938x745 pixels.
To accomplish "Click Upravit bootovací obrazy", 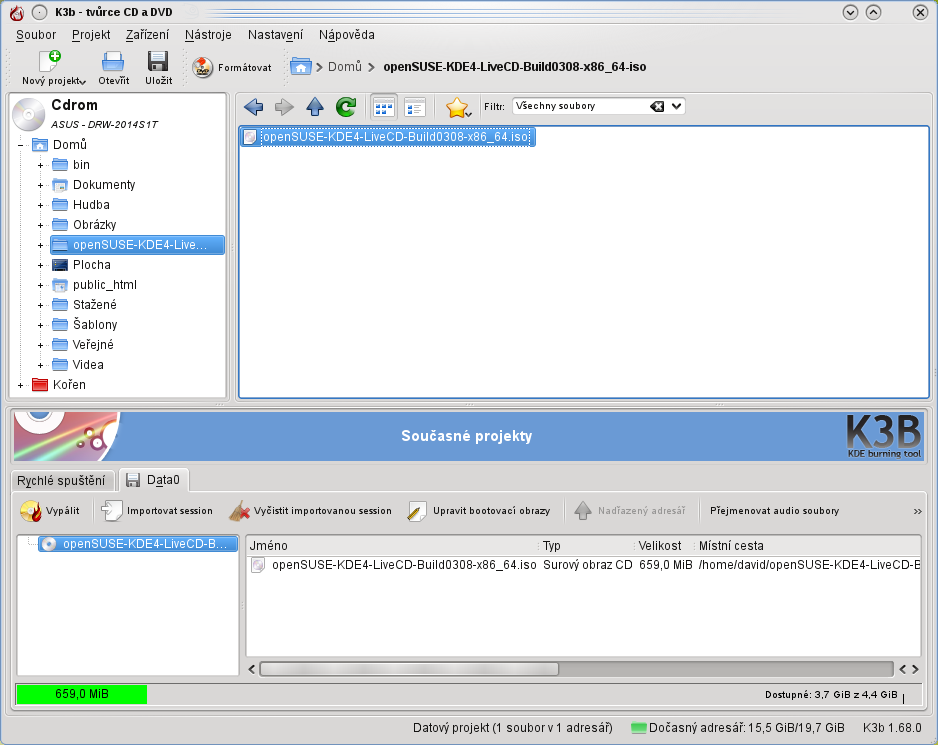I will [x=479, y=511].
